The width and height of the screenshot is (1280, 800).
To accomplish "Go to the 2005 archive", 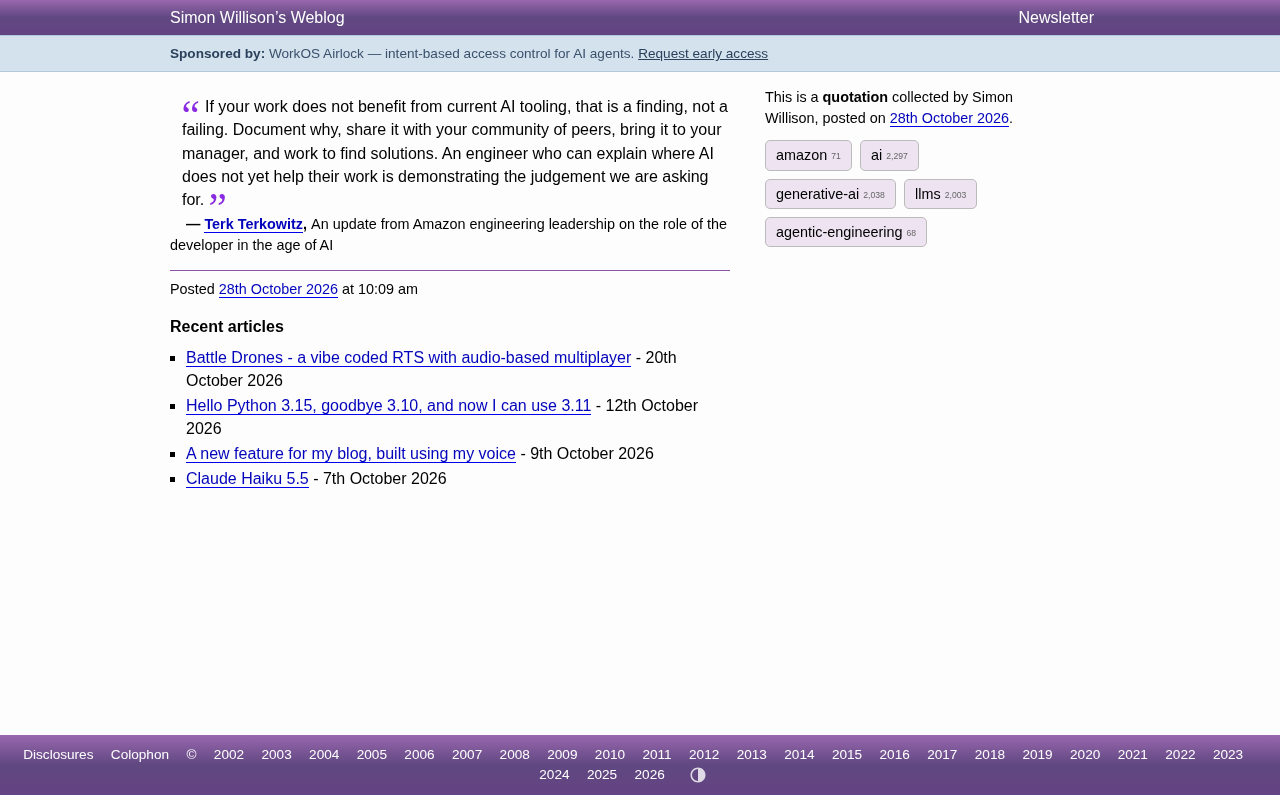I will tap(372, 755).
